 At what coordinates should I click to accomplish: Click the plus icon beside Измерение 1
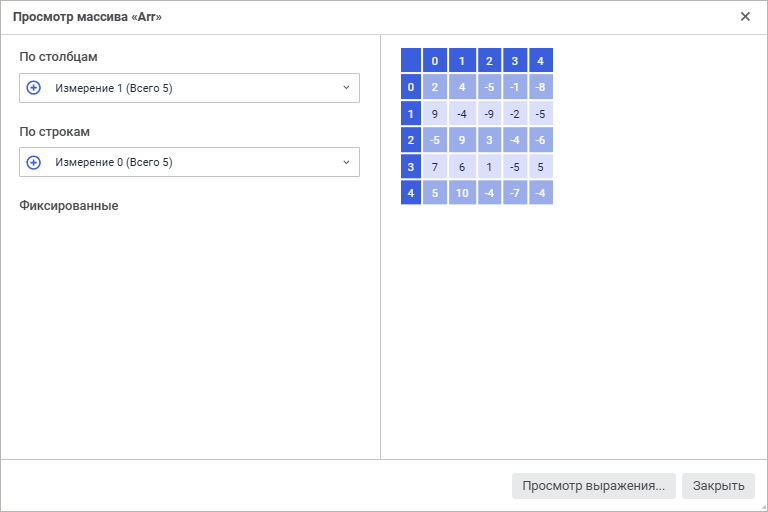tap(33, 88)
